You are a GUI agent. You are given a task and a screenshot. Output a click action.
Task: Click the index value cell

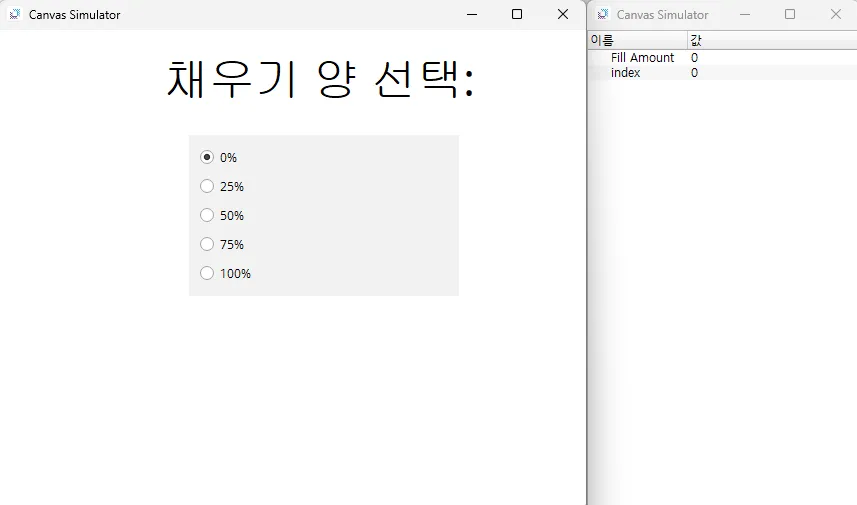pos(695,73)
